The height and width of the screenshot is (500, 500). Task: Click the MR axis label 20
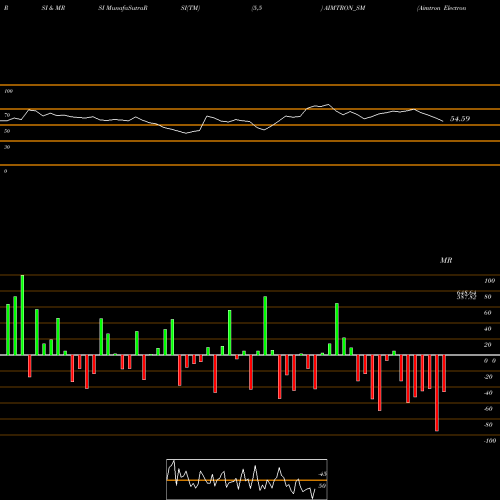pyautogui.click(x=488, y=345)
